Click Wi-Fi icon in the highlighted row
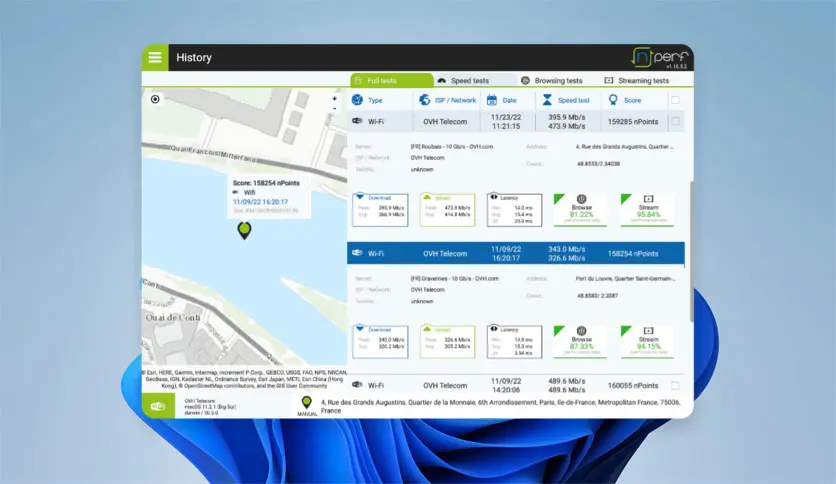Viewport: 836px width, 484px height. click(x=357, y=253)
